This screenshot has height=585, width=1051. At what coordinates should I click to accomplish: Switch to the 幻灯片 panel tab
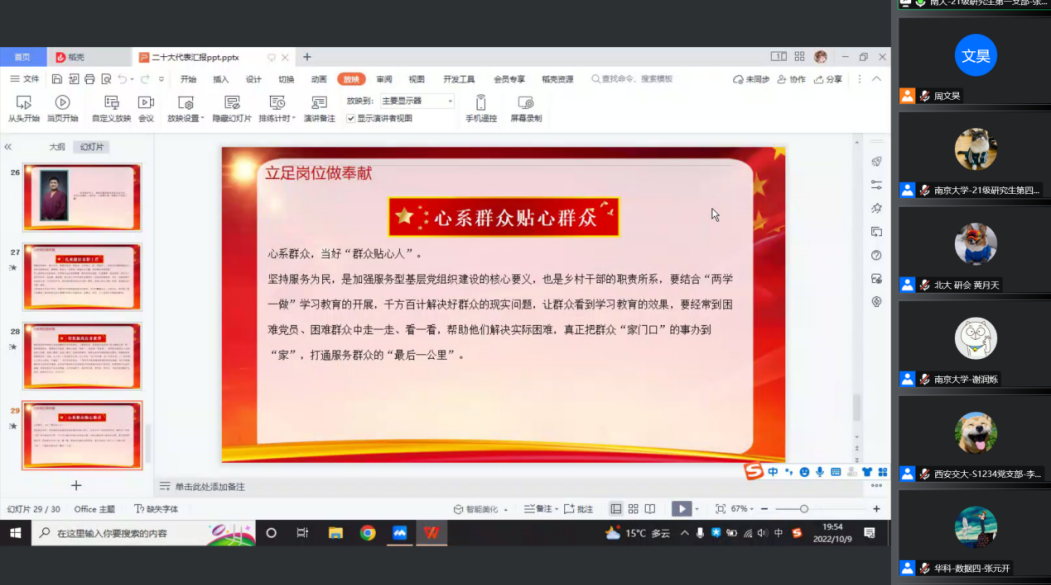(x=92, y=147)
